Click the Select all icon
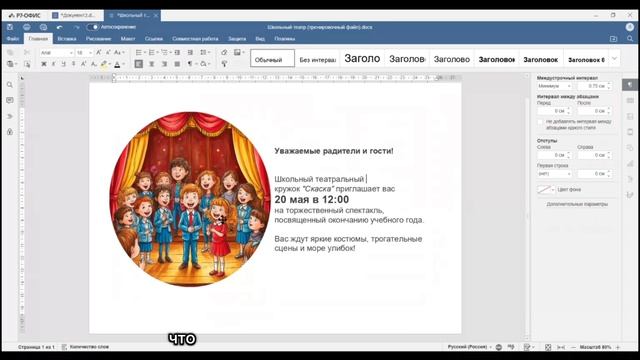 click(x=27, y=64)
